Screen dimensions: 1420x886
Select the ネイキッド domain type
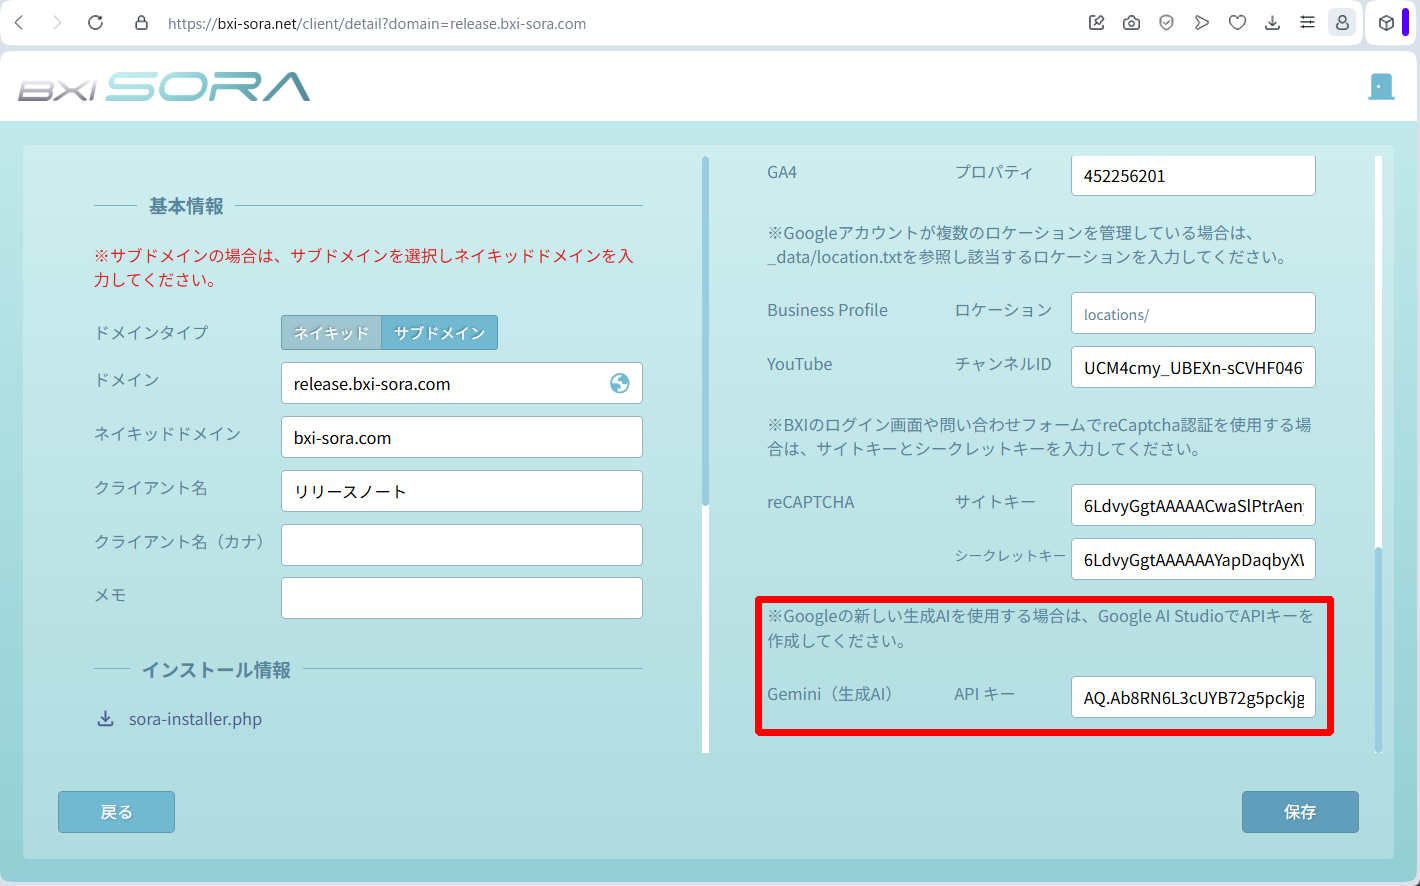tap(331, 333)
